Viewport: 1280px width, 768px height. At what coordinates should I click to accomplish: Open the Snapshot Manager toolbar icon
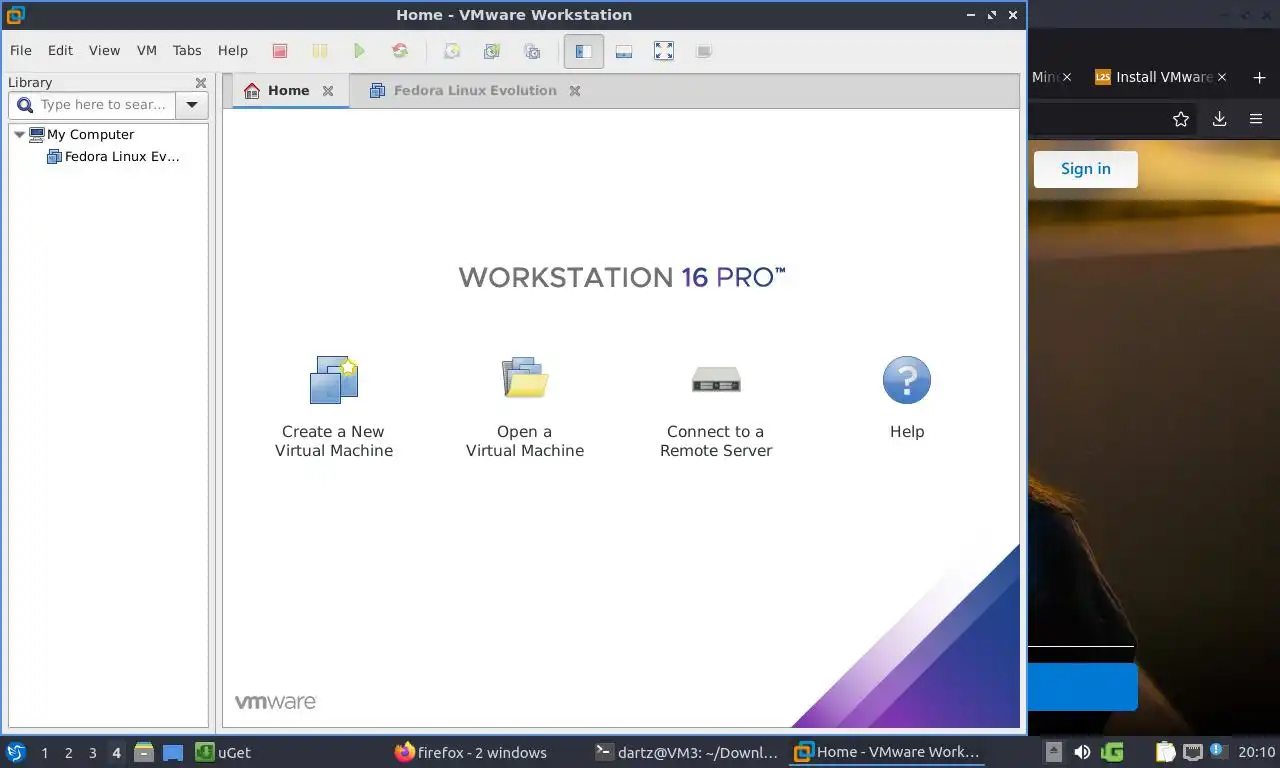pos(532,51)
